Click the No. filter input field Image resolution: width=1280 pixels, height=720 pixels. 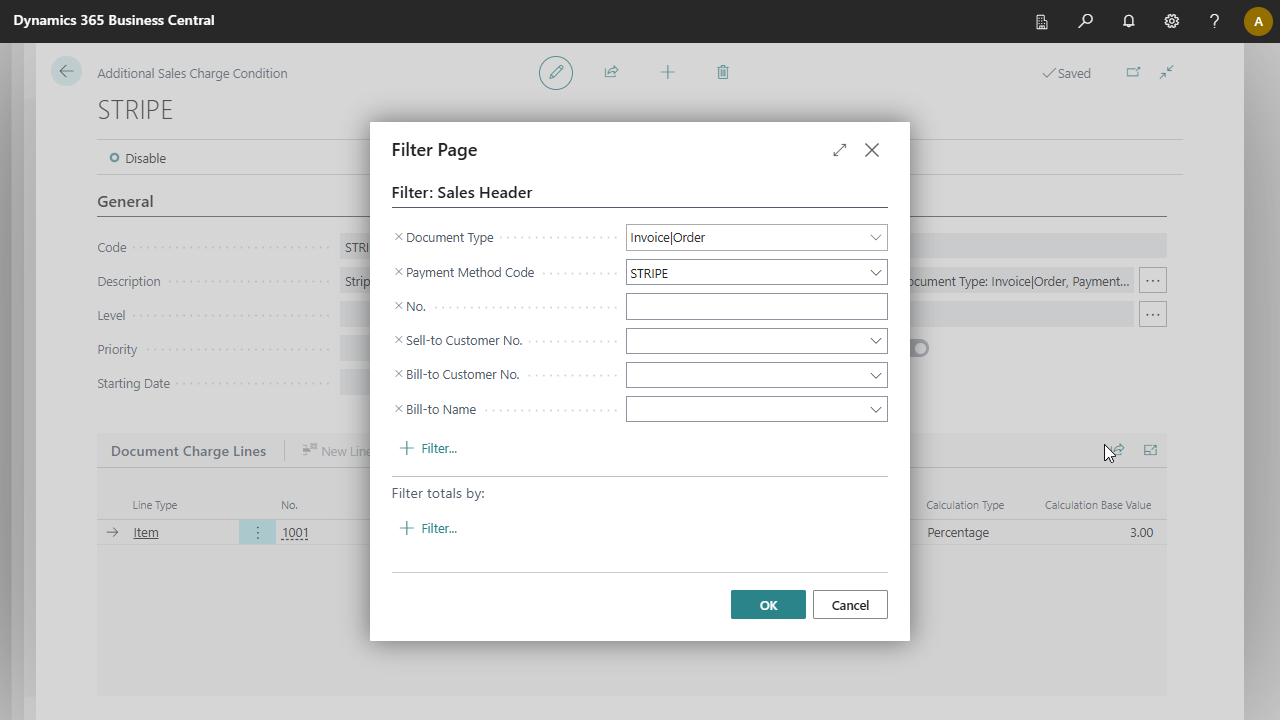756,306
